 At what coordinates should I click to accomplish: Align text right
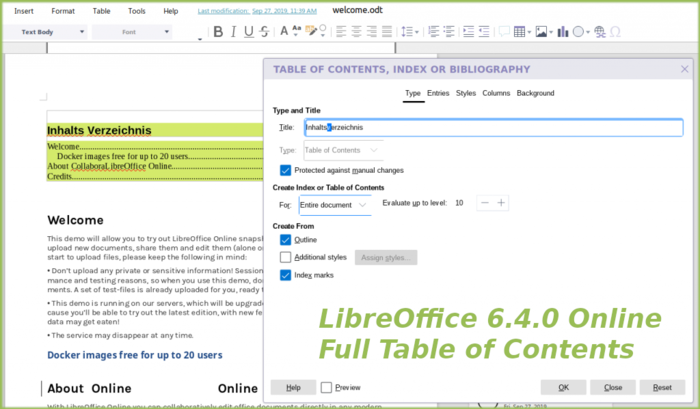pos(371,31)
